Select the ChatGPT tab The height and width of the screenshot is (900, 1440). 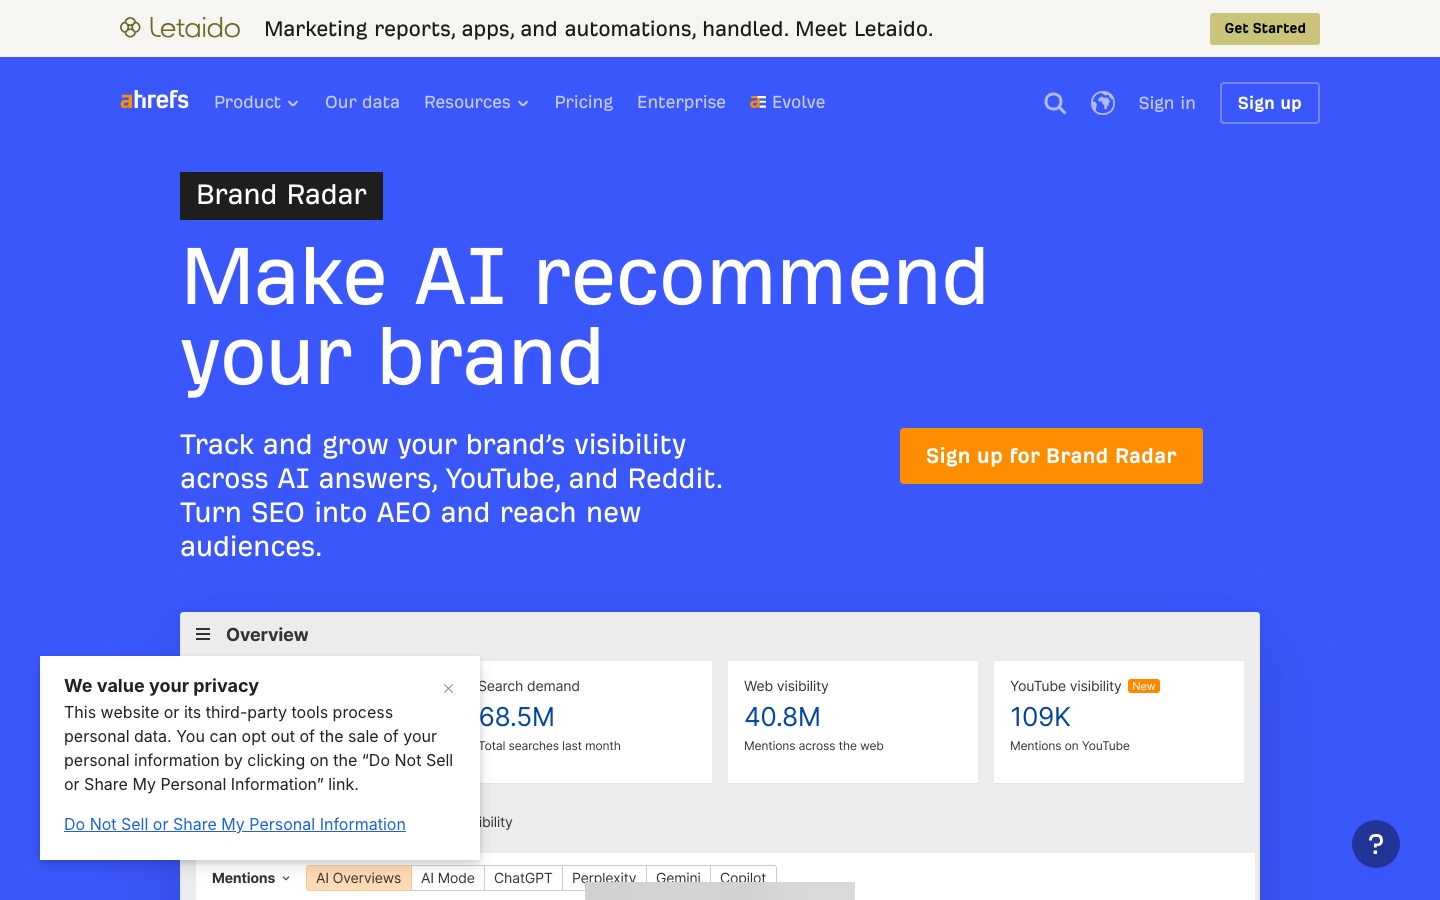[523, 878]
